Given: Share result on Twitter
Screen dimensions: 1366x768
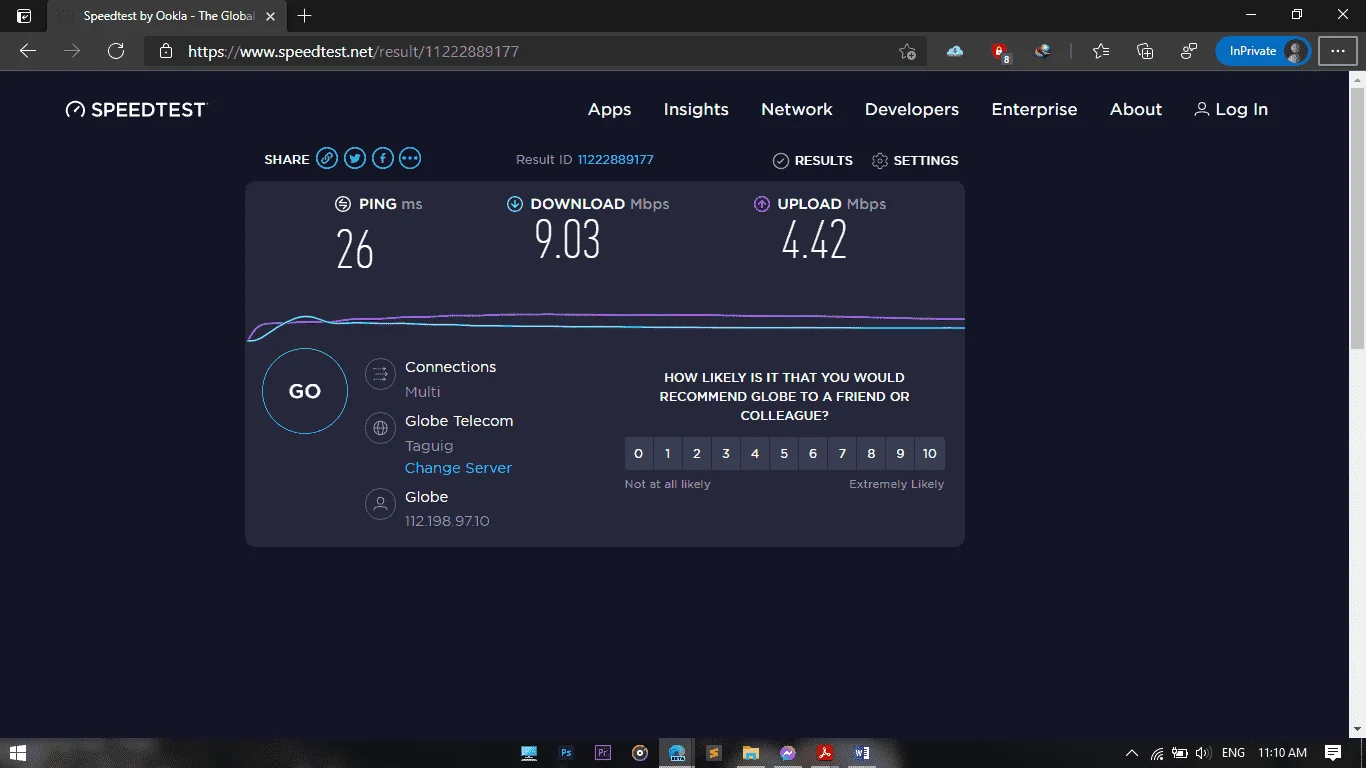Looking at the screenshot, I should pos(354,158).
